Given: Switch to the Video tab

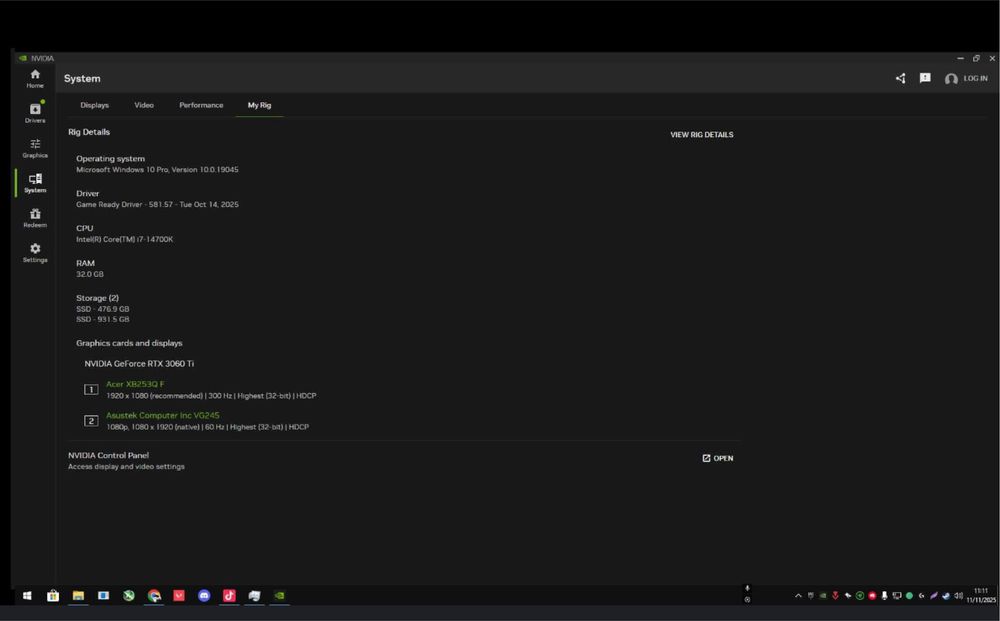Looking at the screenshot, I should 143,105.
